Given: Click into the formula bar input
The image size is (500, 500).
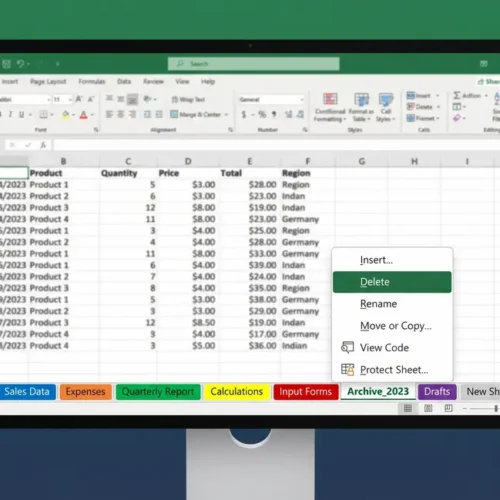Looking at the screenshot, I should [x=277, y=145].
